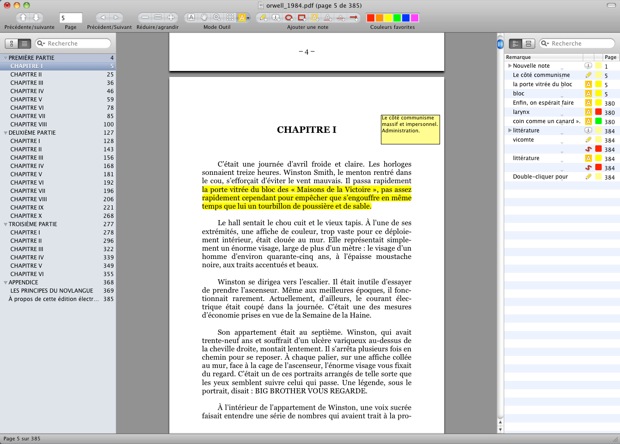
Task: Select the highlight note tool in Mode Outil
Action: [241, 17]
